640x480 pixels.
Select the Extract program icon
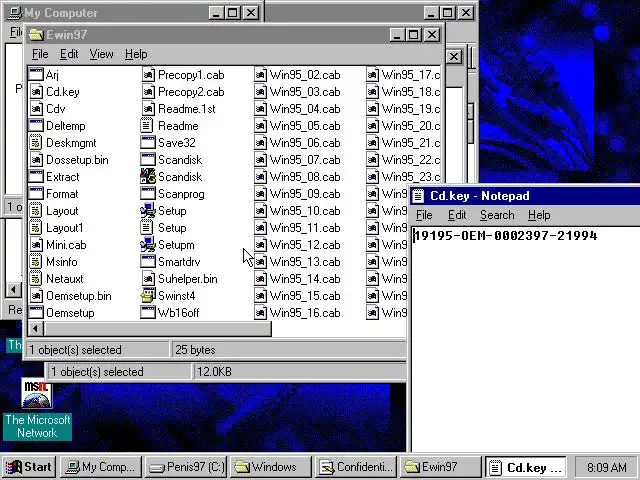tap(36, 177)
